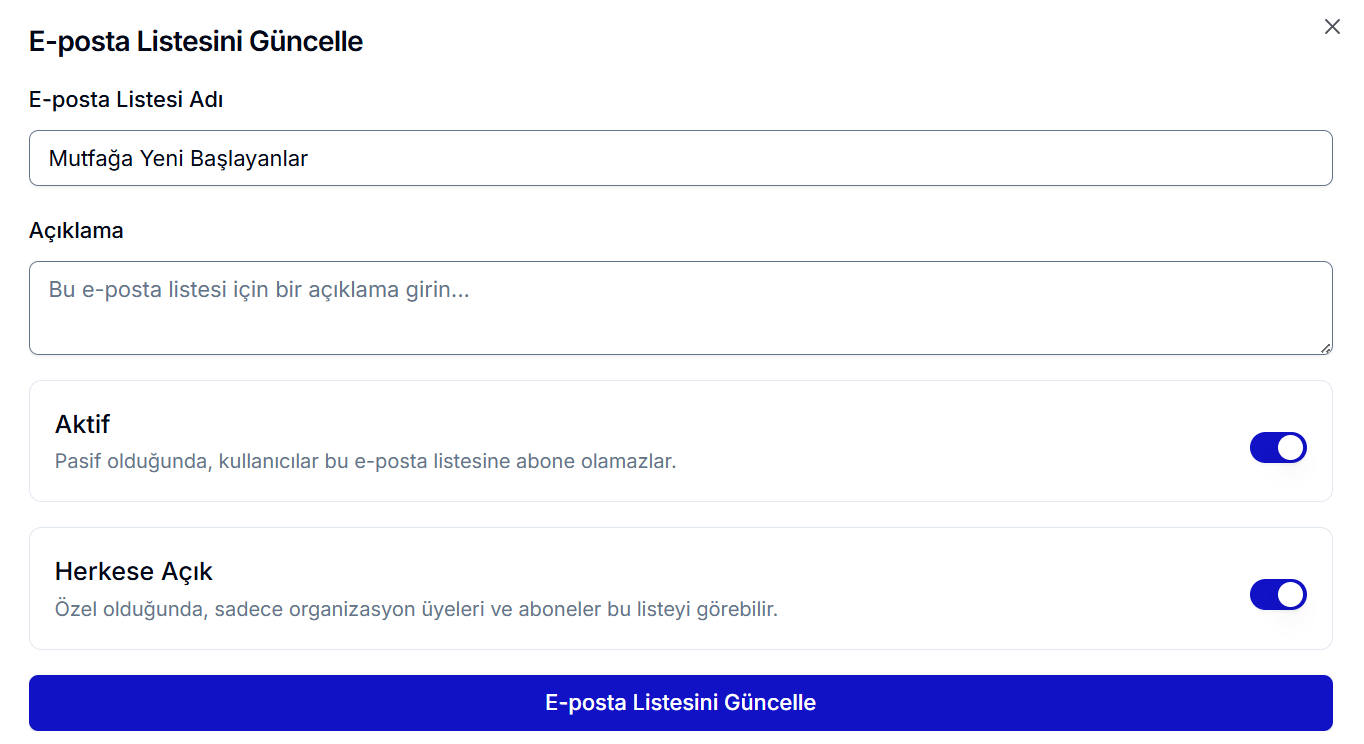
Task: Click the white knob of Aktif switch
Action: pyautogui.click(x=1291, y=447)
